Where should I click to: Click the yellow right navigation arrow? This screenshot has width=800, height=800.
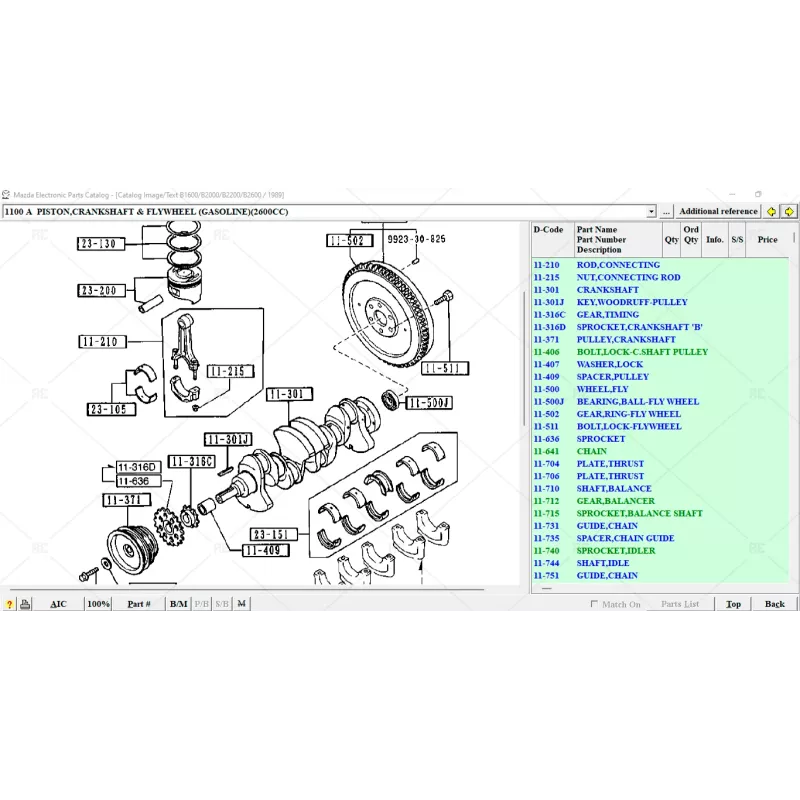click(x=789, y=211)
